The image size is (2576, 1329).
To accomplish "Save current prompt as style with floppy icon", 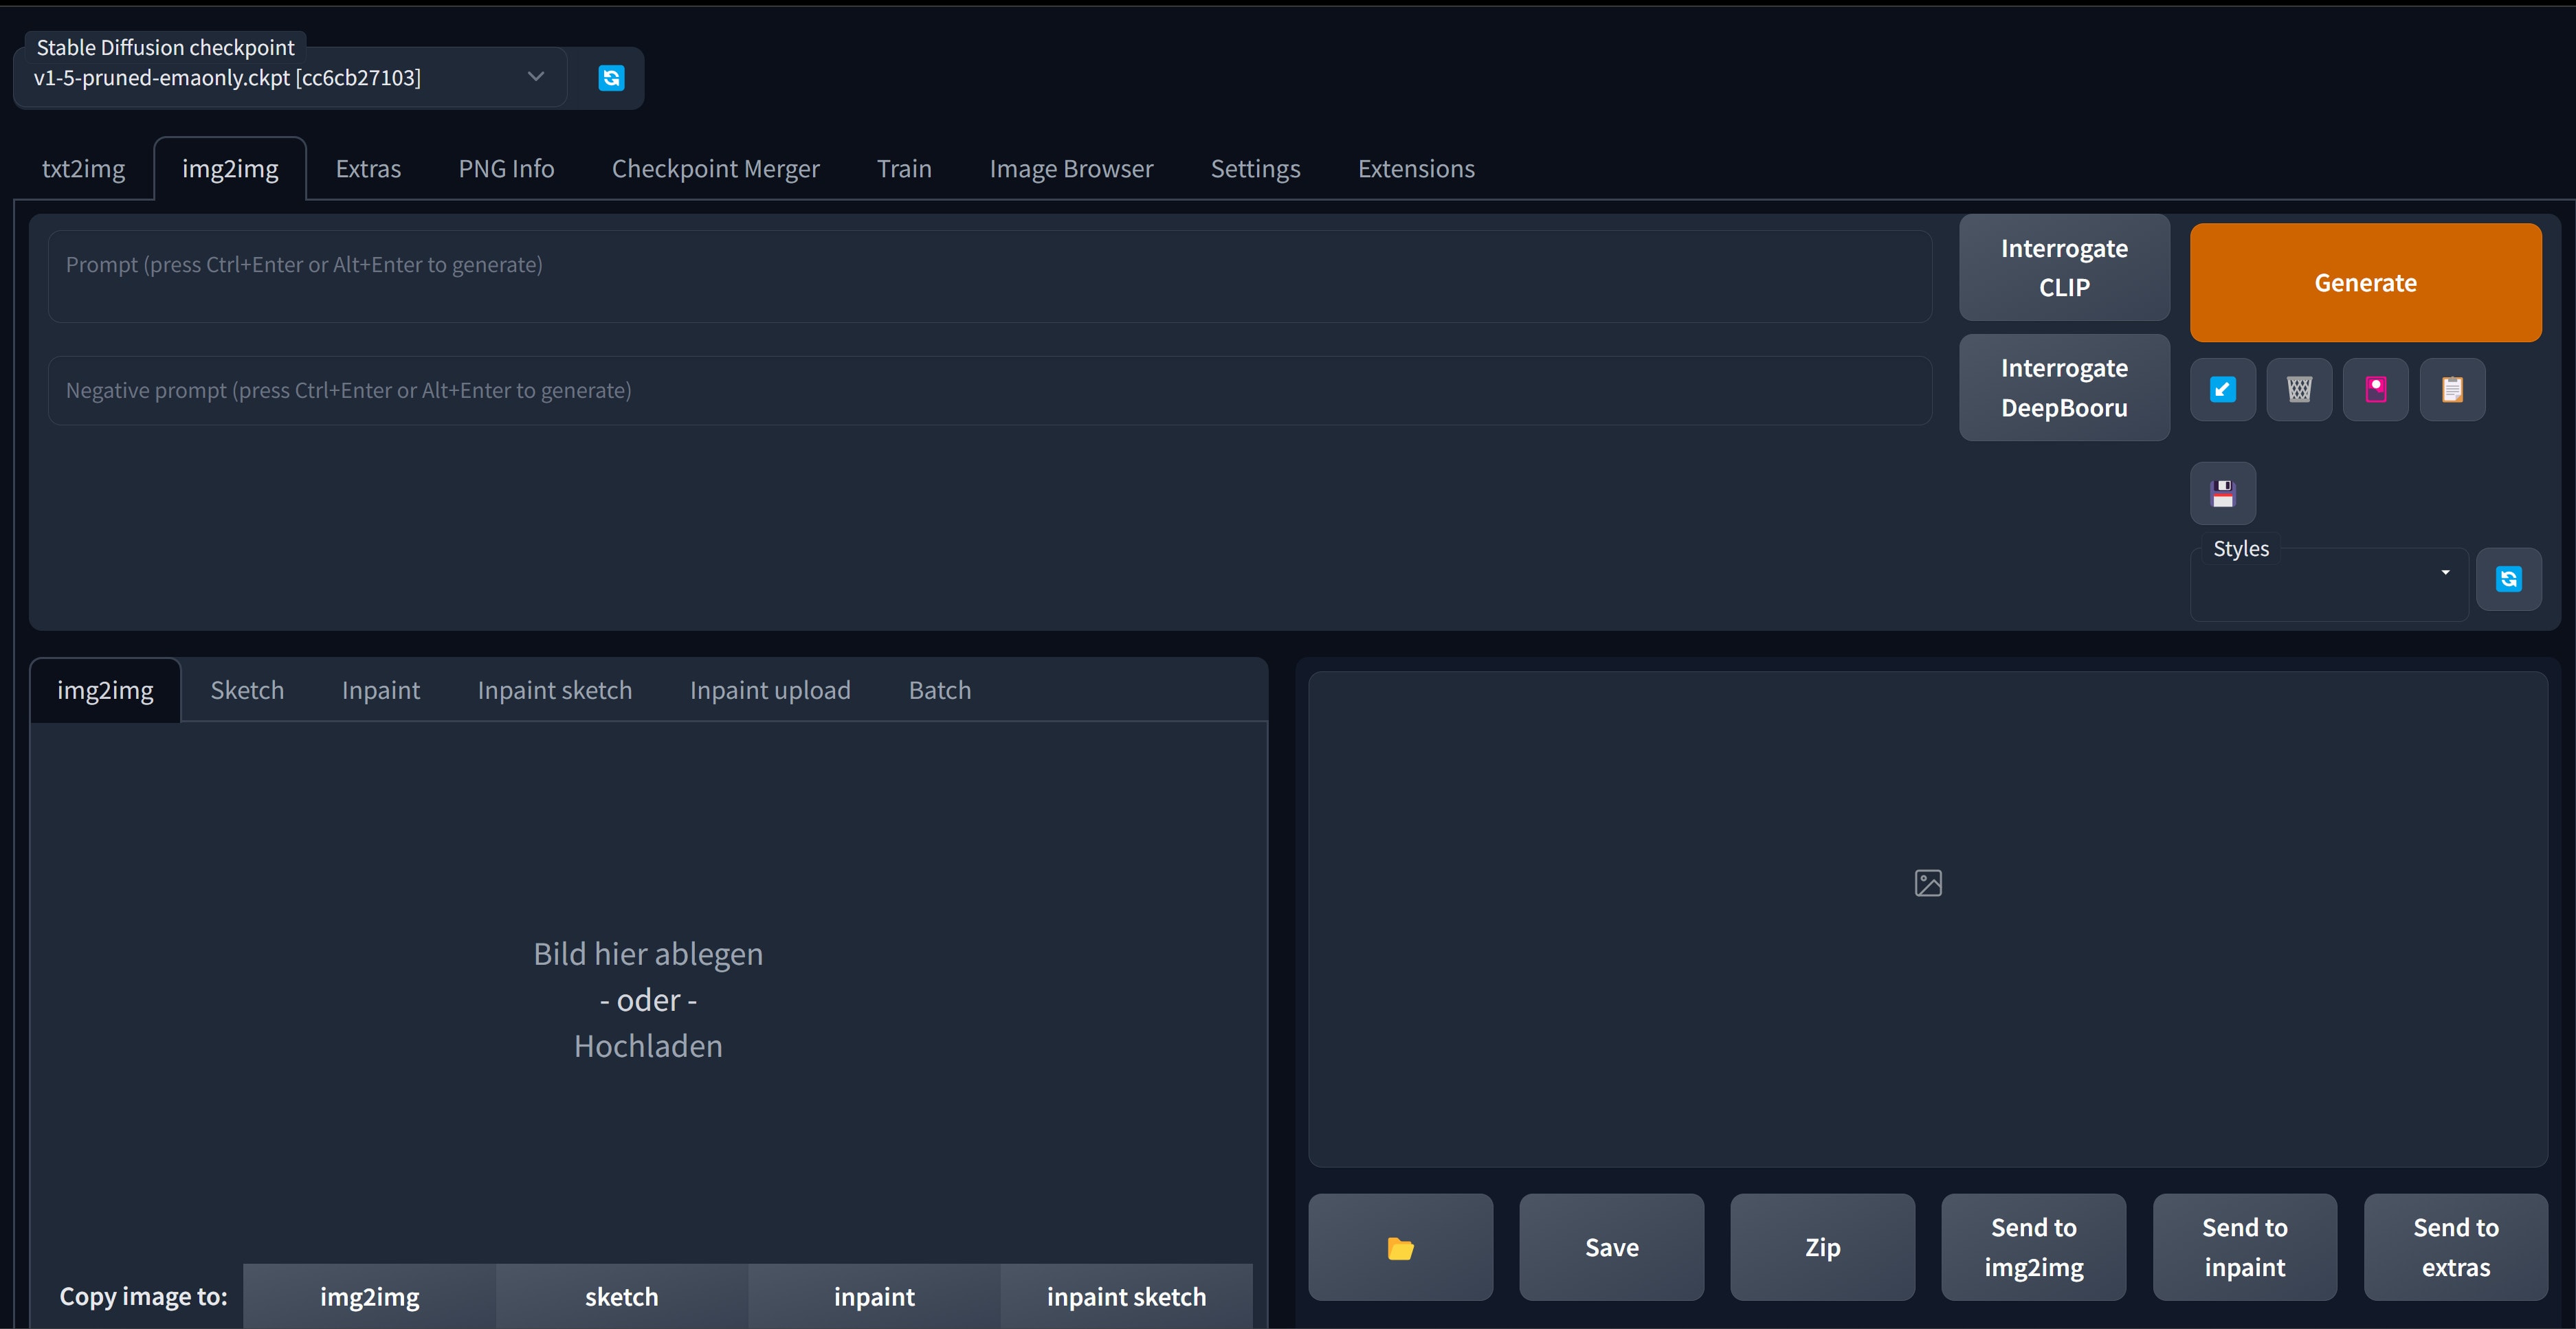I will 2223,492.
